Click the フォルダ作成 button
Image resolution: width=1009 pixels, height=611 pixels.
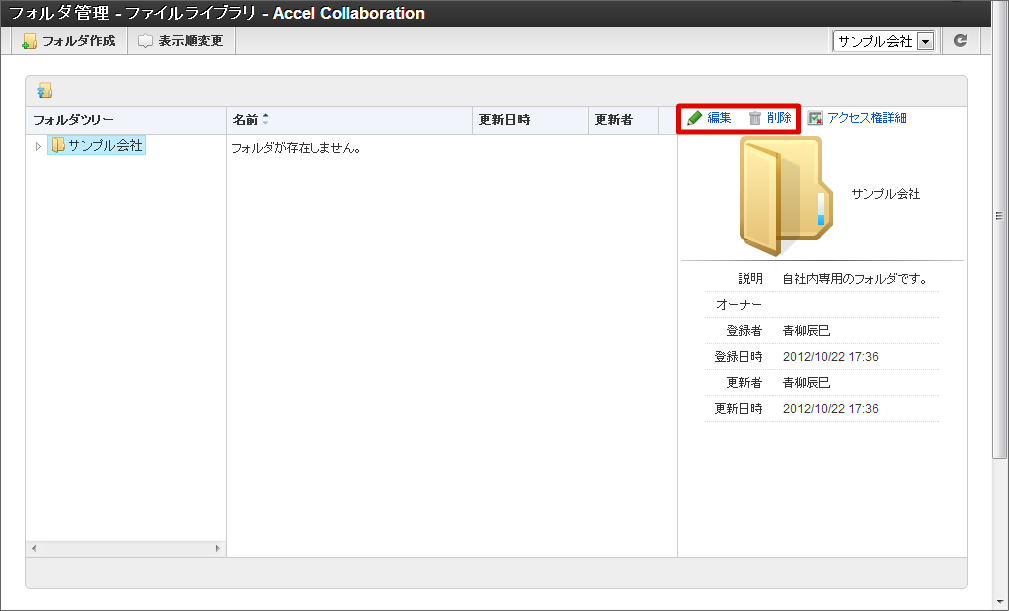click(69, 41)
